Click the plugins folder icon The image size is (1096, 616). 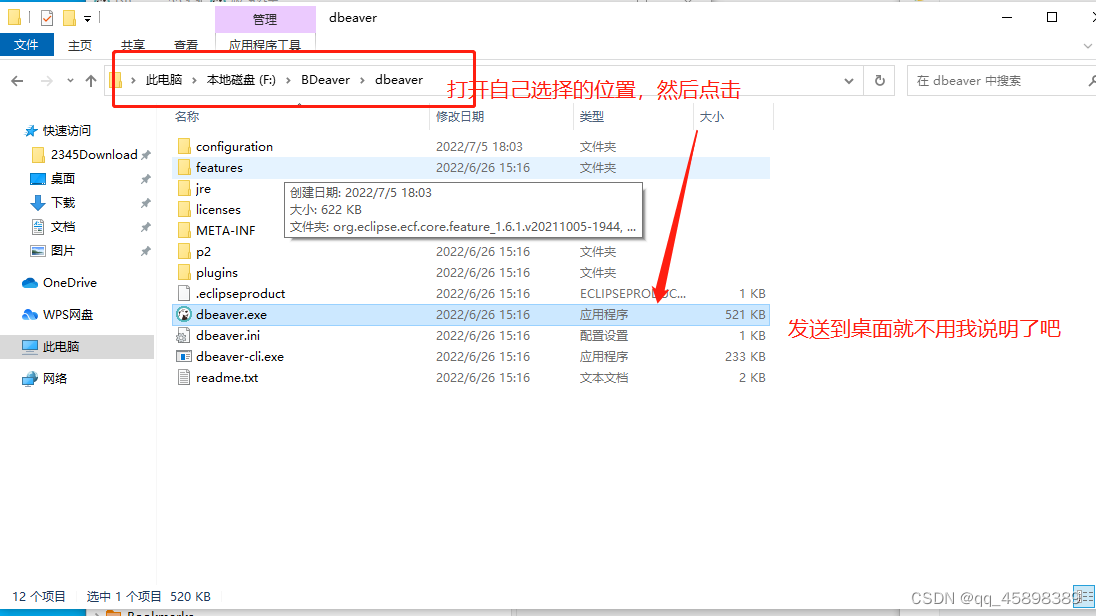pyautogui.click(x=184, y=272)
